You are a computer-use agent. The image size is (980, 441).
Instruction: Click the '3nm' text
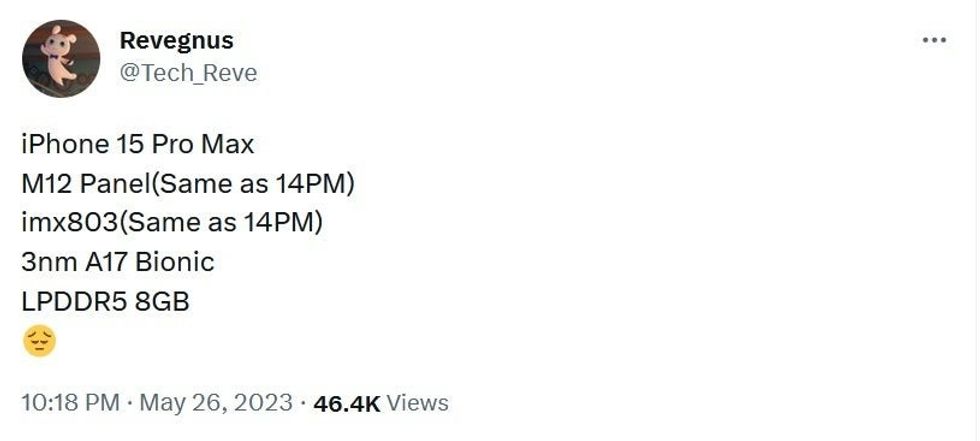click(47, 262)
